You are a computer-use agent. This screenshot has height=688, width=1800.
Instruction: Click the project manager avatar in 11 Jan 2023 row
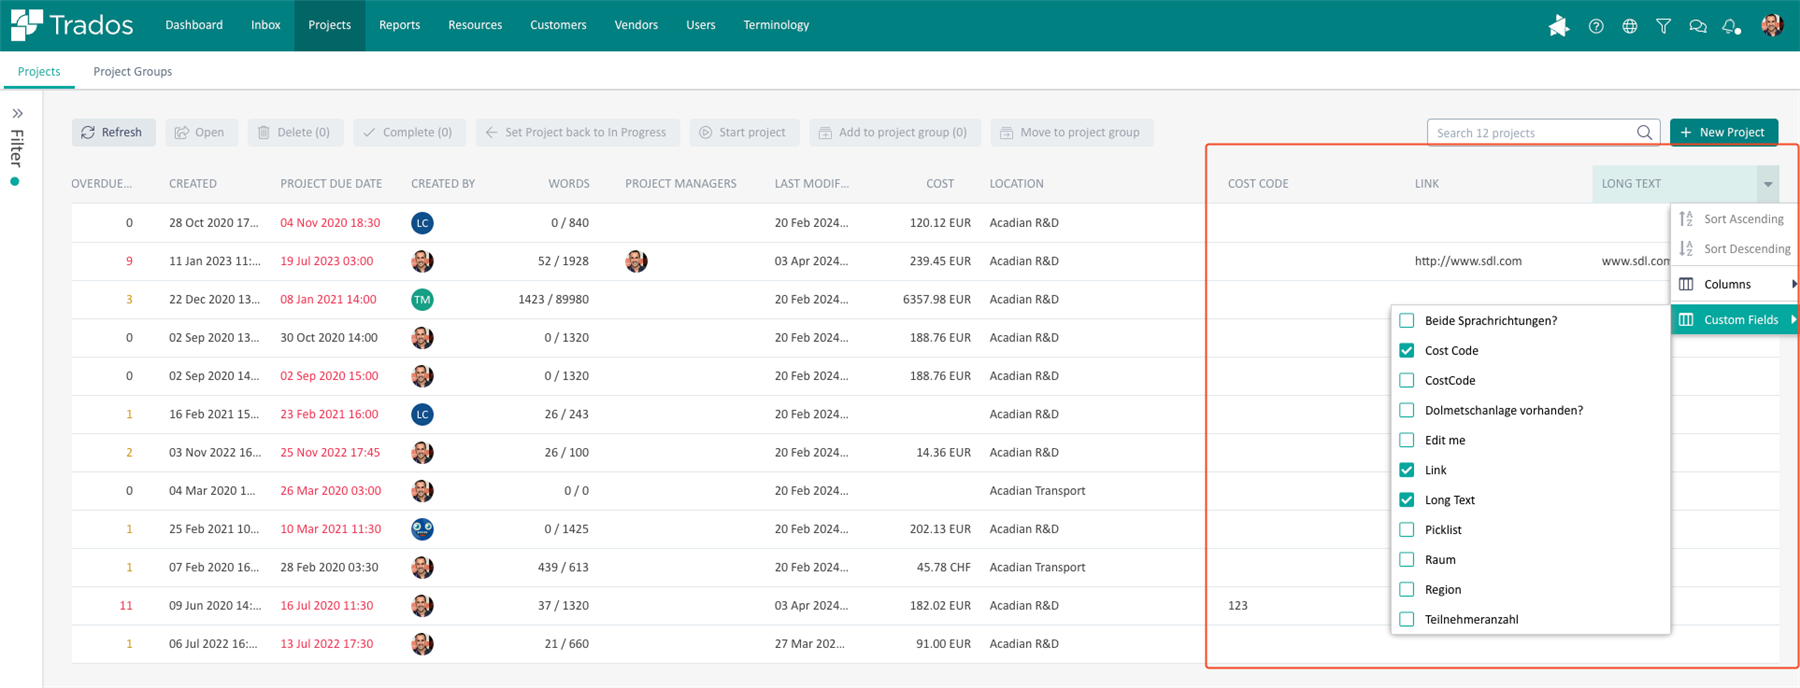(x=636, y=261)
